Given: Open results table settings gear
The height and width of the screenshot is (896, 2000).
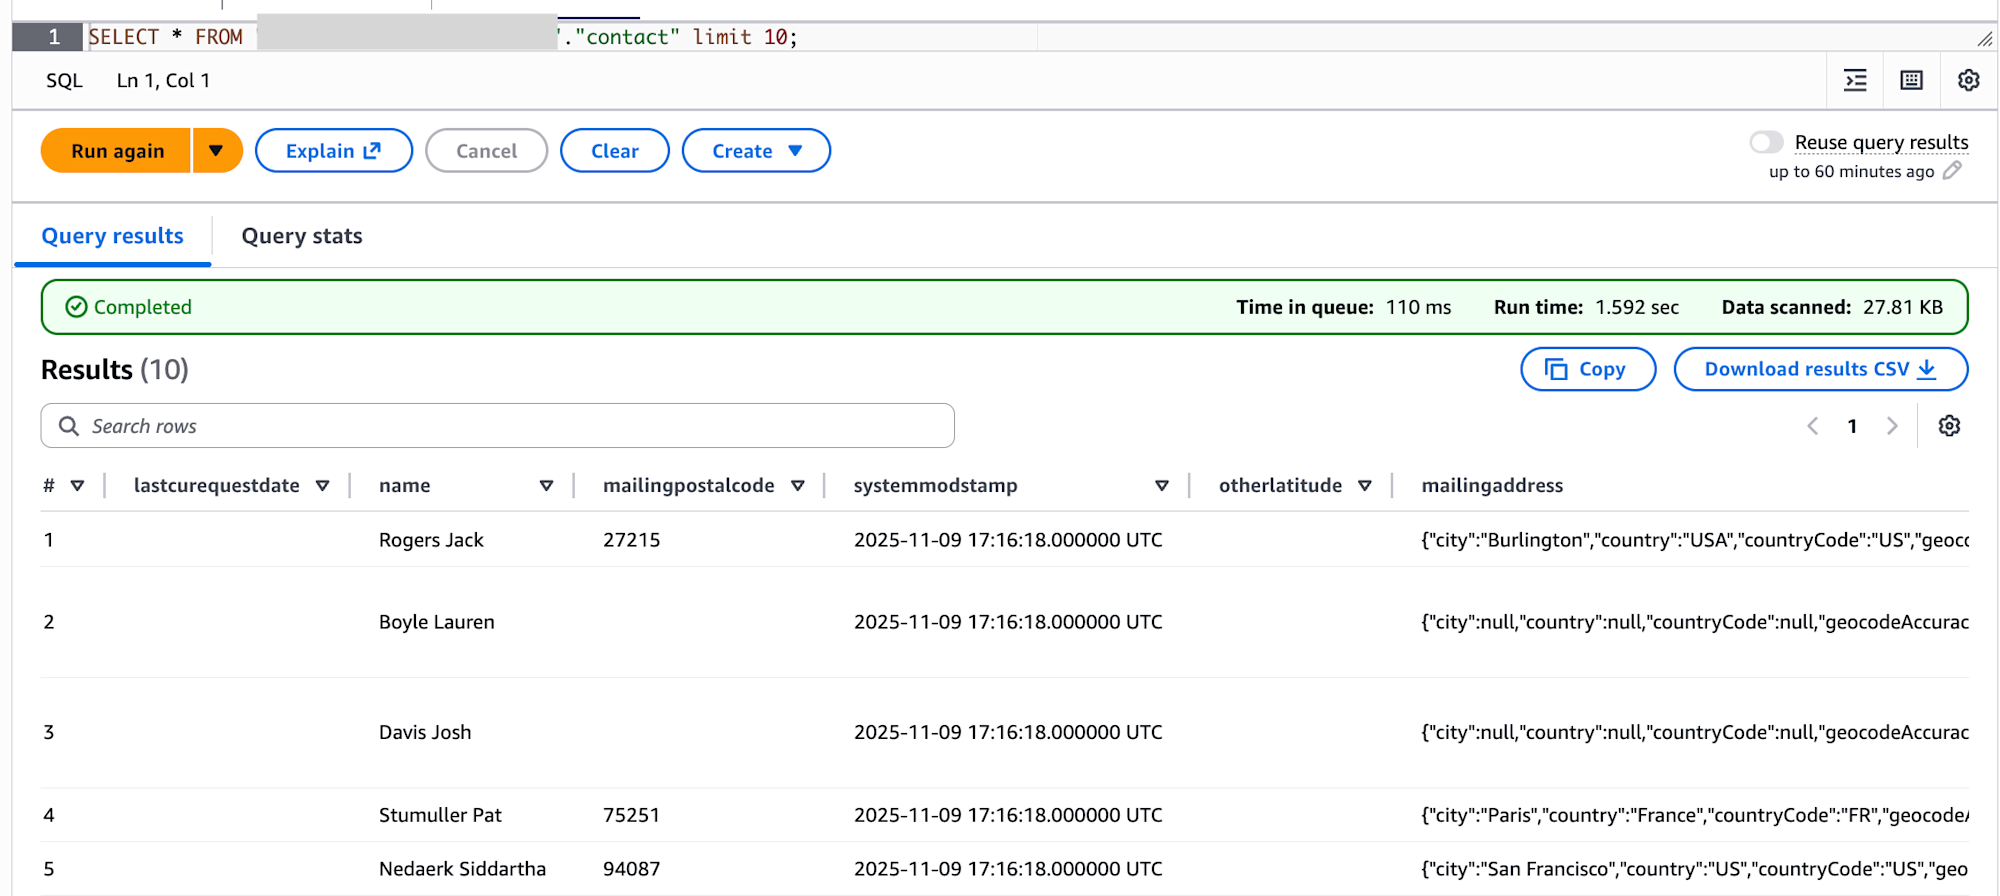Looking at the screenshot, I should tap(1949, 426).
